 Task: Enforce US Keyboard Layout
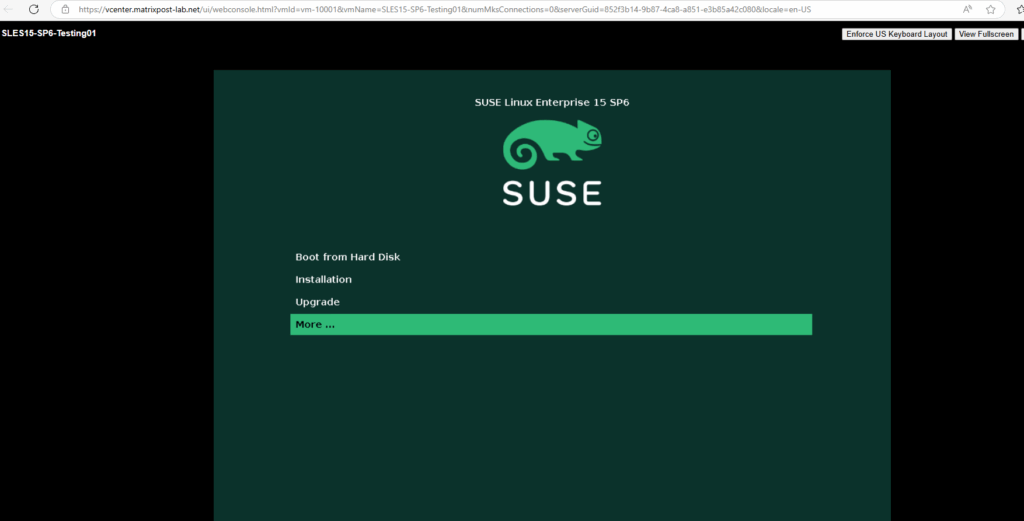pos(897,34)
